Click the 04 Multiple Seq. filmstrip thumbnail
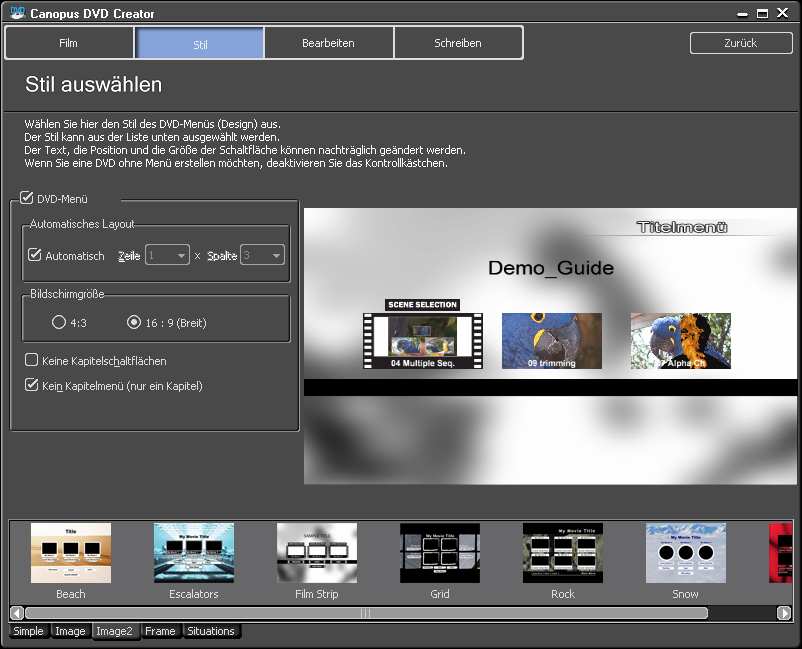802x649 pixels. (423, 340)
